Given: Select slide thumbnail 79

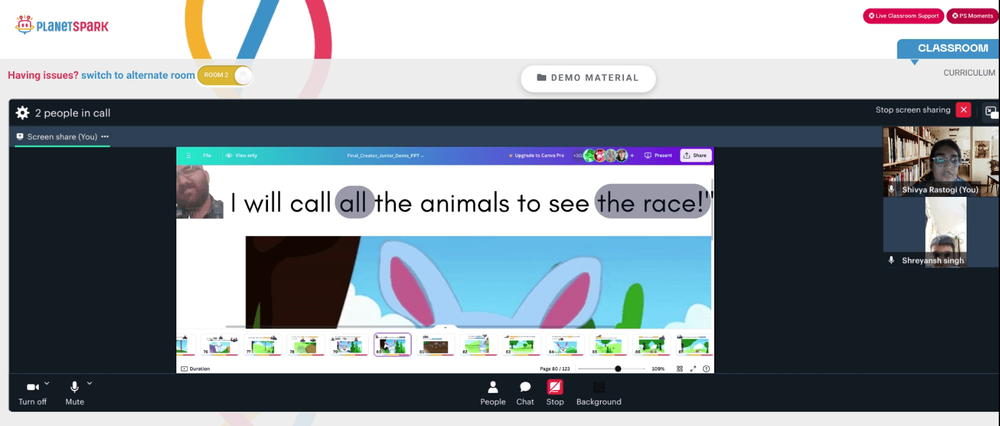Looking at the screenshot, I should tap(348, 345).
